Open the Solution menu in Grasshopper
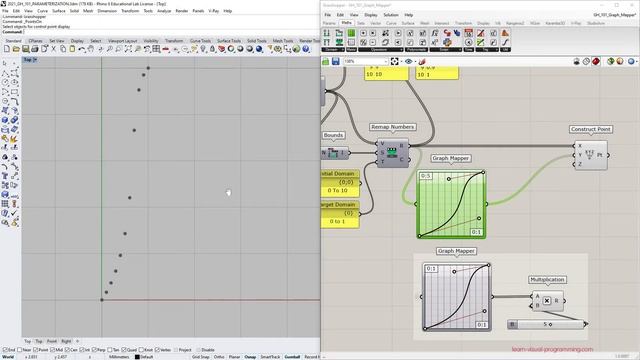Image resolution: width=640 pixels, height=360 pixels. [x=391, y=15]
